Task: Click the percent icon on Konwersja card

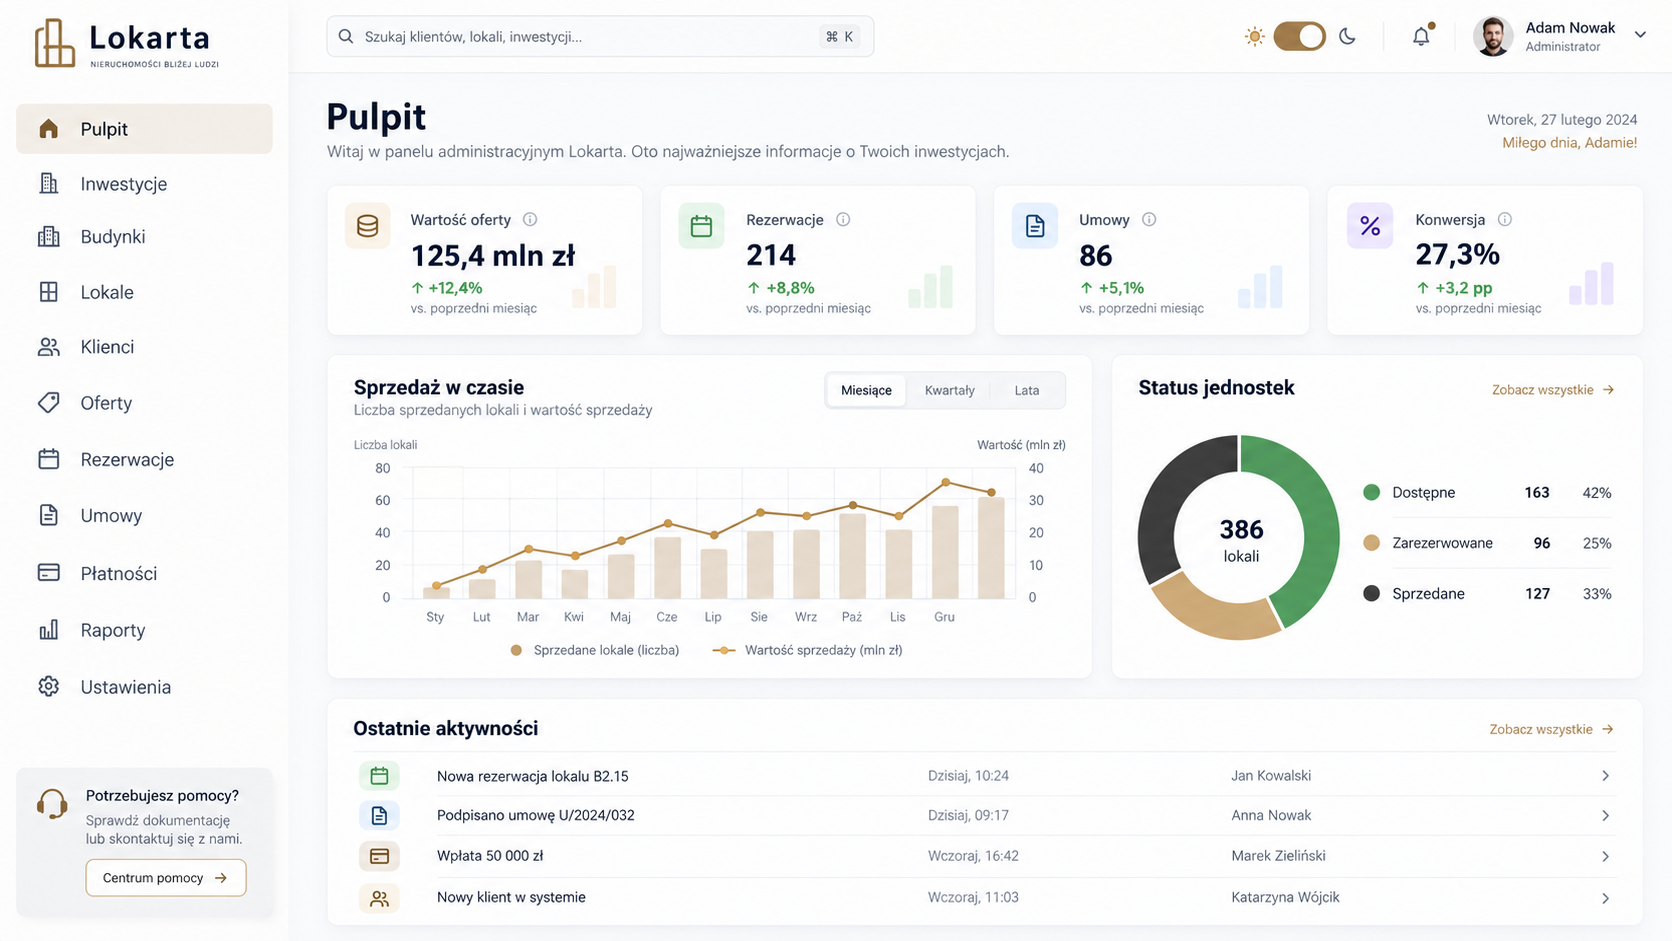Action: click(x=1370, y=226)
